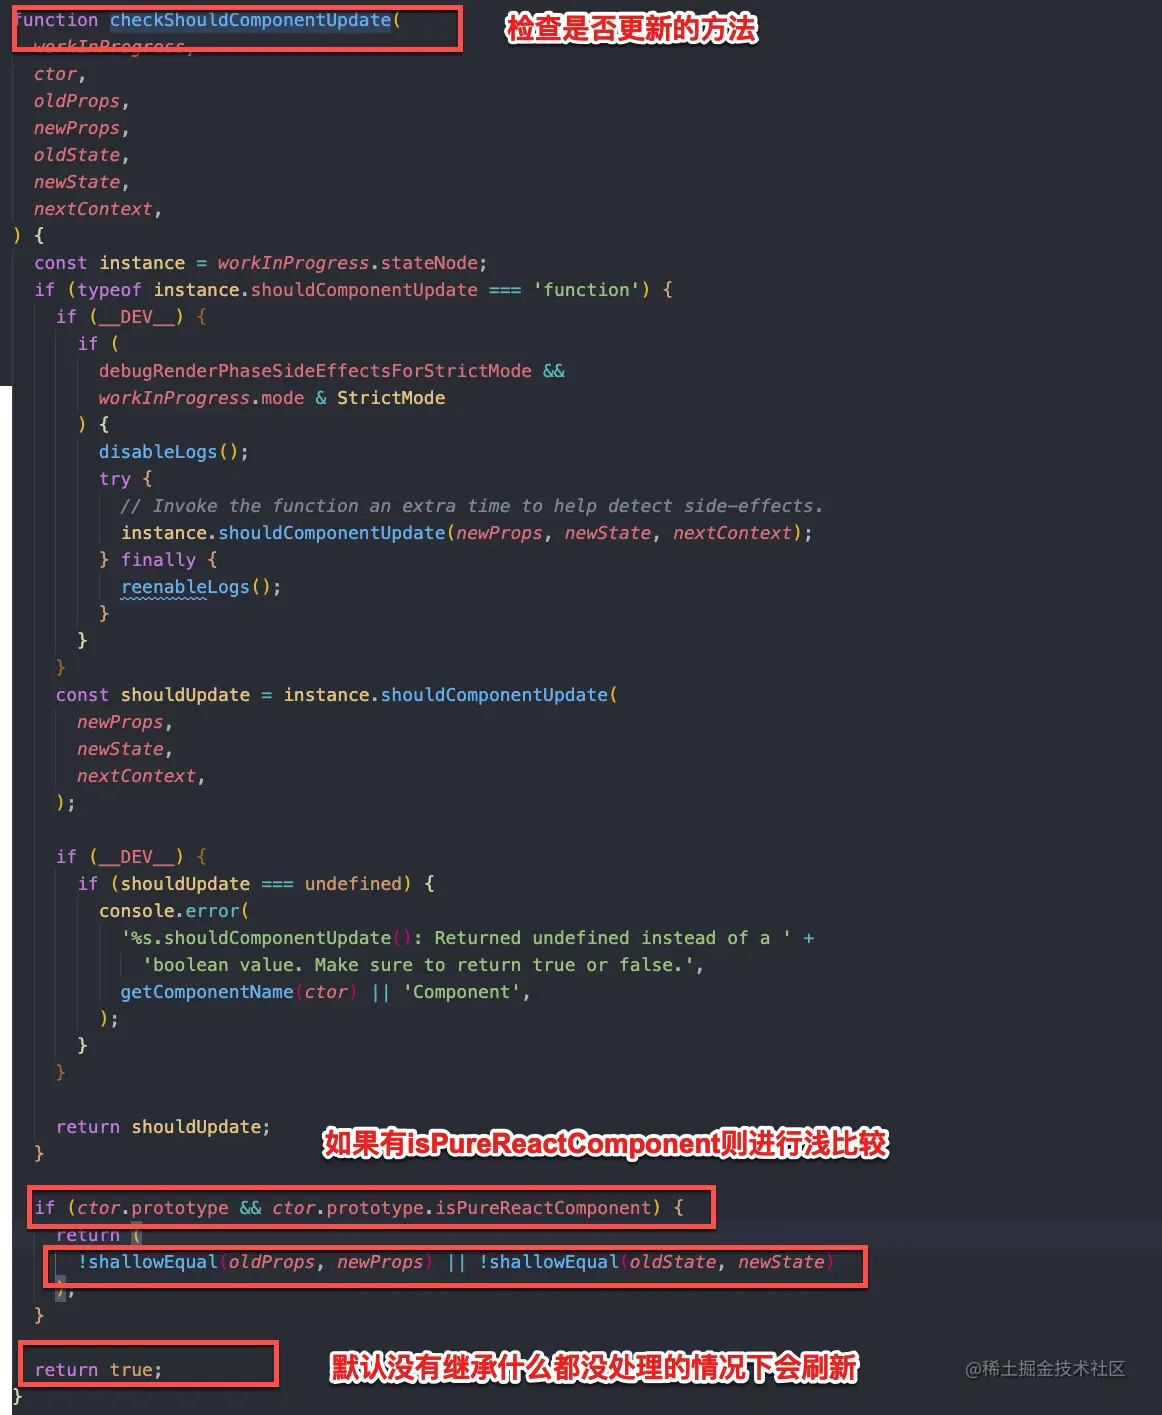Click the 'finally' keyword

(158, 560)
